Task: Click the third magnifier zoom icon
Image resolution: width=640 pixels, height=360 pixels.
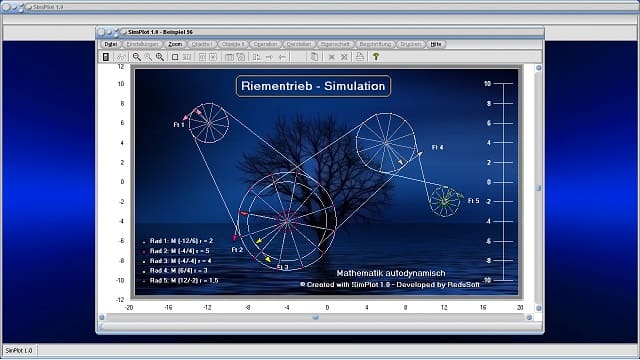Action: tap(160, 57)
